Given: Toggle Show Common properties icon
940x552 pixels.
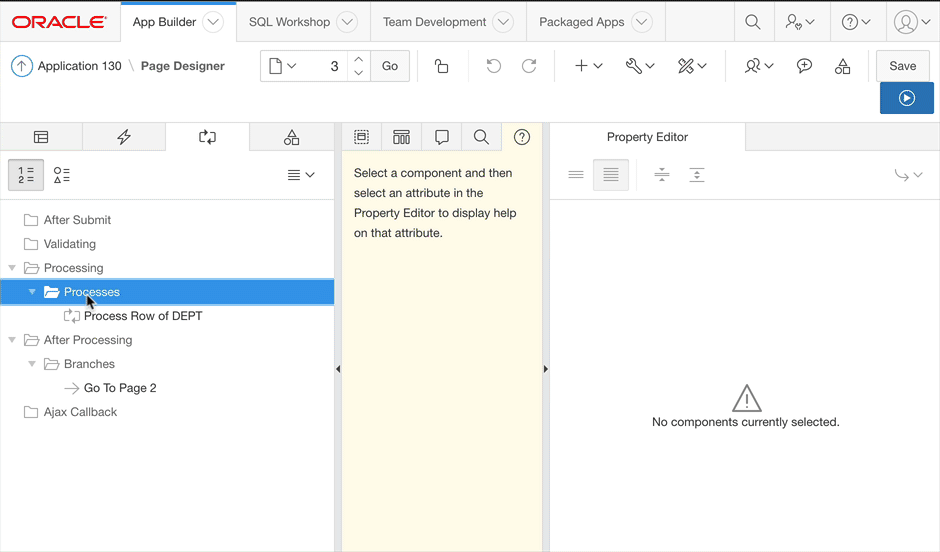Looking at the screenshot, I should pos(576,175).
